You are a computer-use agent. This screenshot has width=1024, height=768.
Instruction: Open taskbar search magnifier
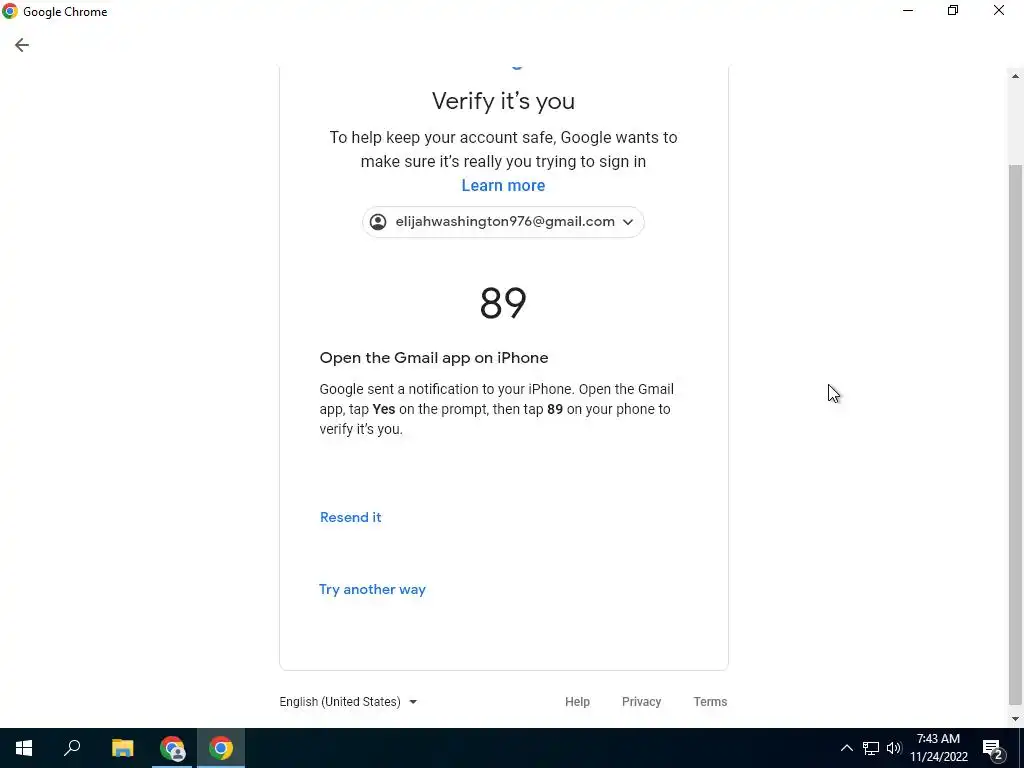coord(72,748)
